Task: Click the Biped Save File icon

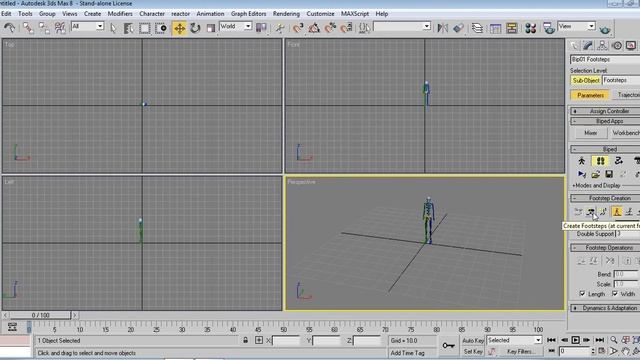Action: (609, 174)
